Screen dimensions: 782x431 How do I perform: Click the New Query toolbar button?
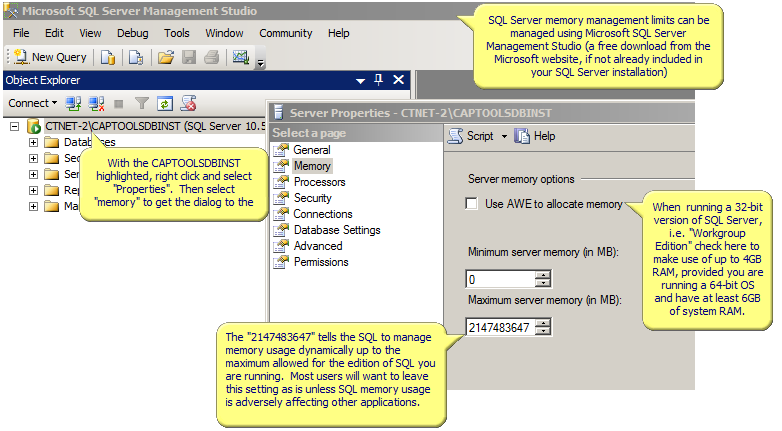49,57
